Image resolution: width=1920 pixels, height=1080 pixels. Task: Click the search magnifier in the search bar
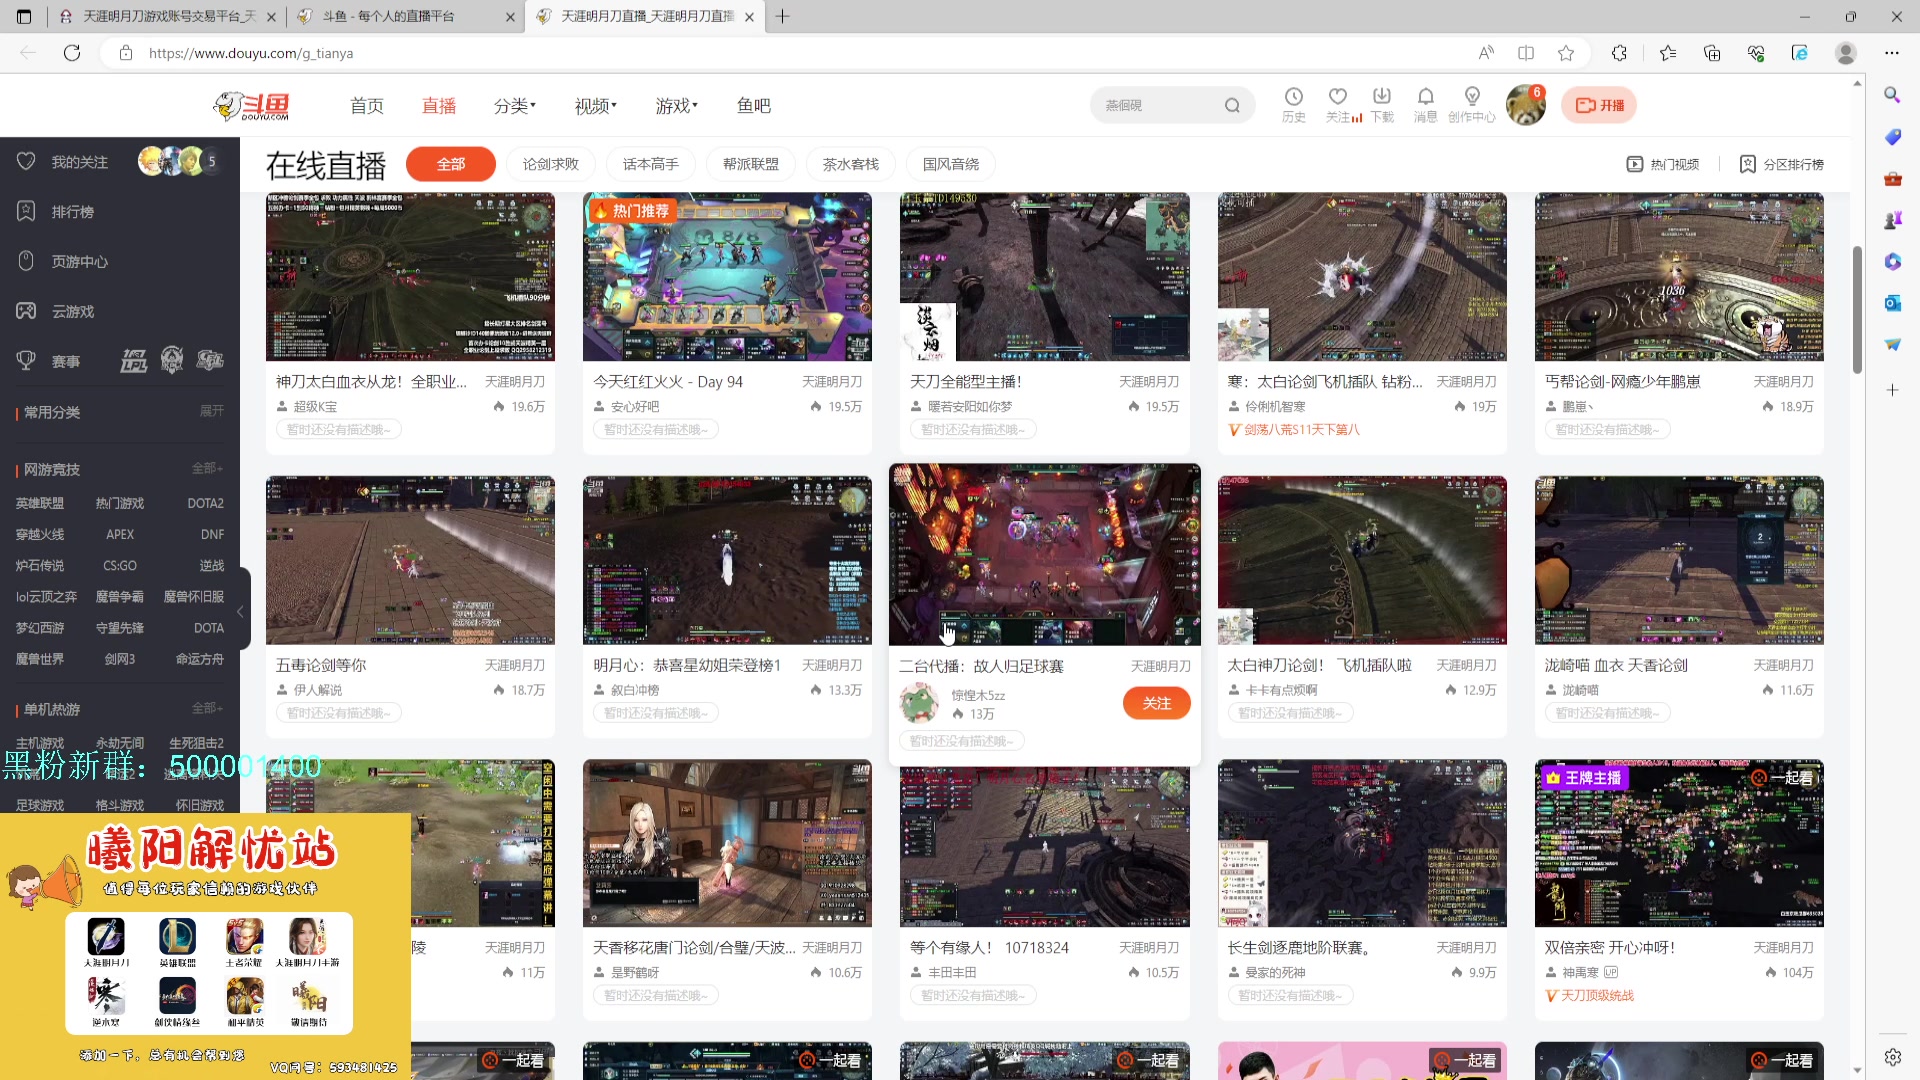(1233, 104)
